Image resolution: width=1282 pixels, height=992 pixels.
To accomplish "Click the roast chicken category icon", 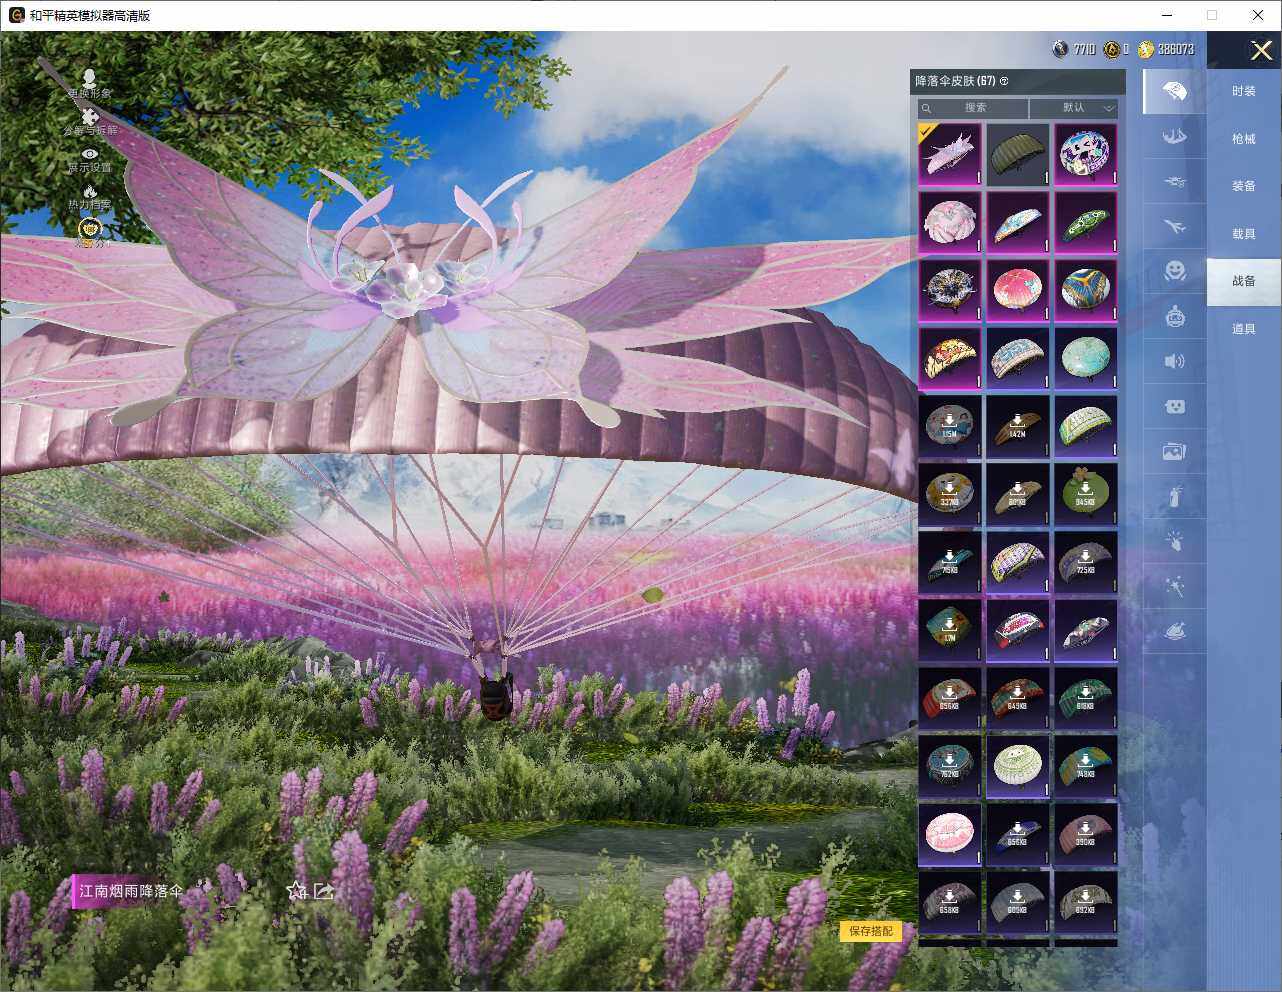I will pyautogui.click(x=1175, y=632).
